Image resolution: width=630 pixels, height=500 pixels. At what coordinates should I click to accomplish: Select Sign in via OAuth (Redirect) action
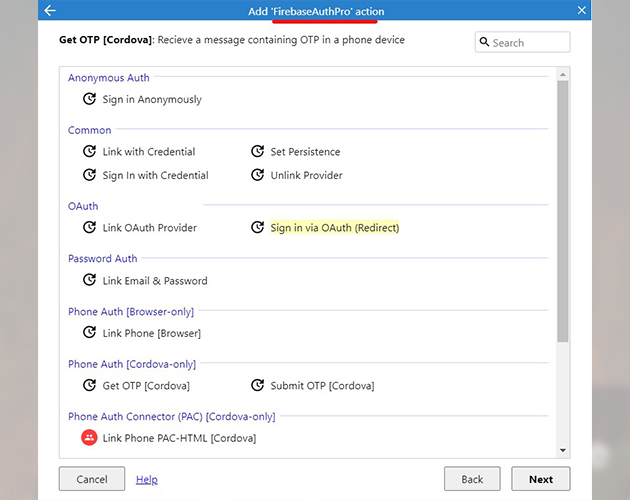click(334, 228)
